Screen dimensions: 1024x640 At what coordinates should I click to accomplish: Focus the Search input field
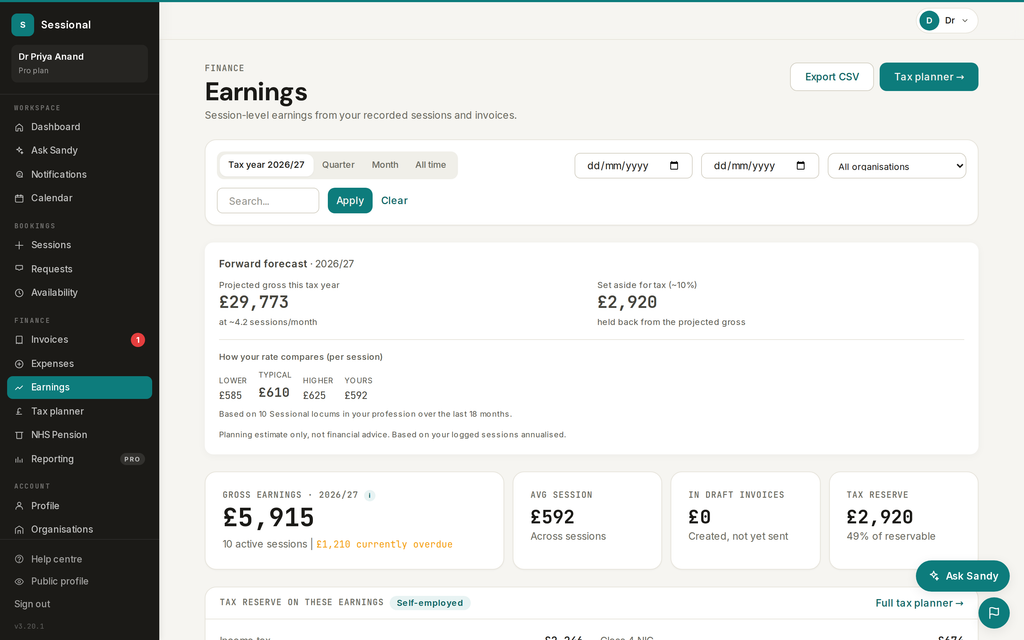click(268, 200)
